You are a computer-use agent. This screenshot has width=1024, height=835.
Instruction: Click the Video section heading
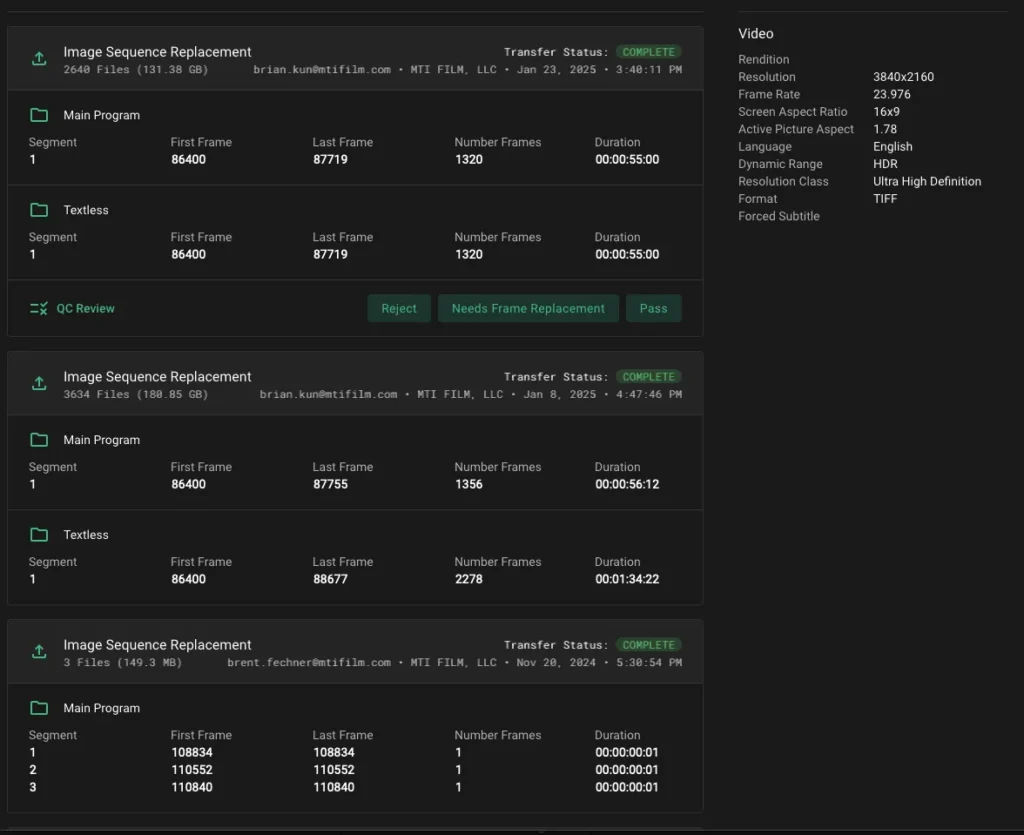(x=756, y=34)
